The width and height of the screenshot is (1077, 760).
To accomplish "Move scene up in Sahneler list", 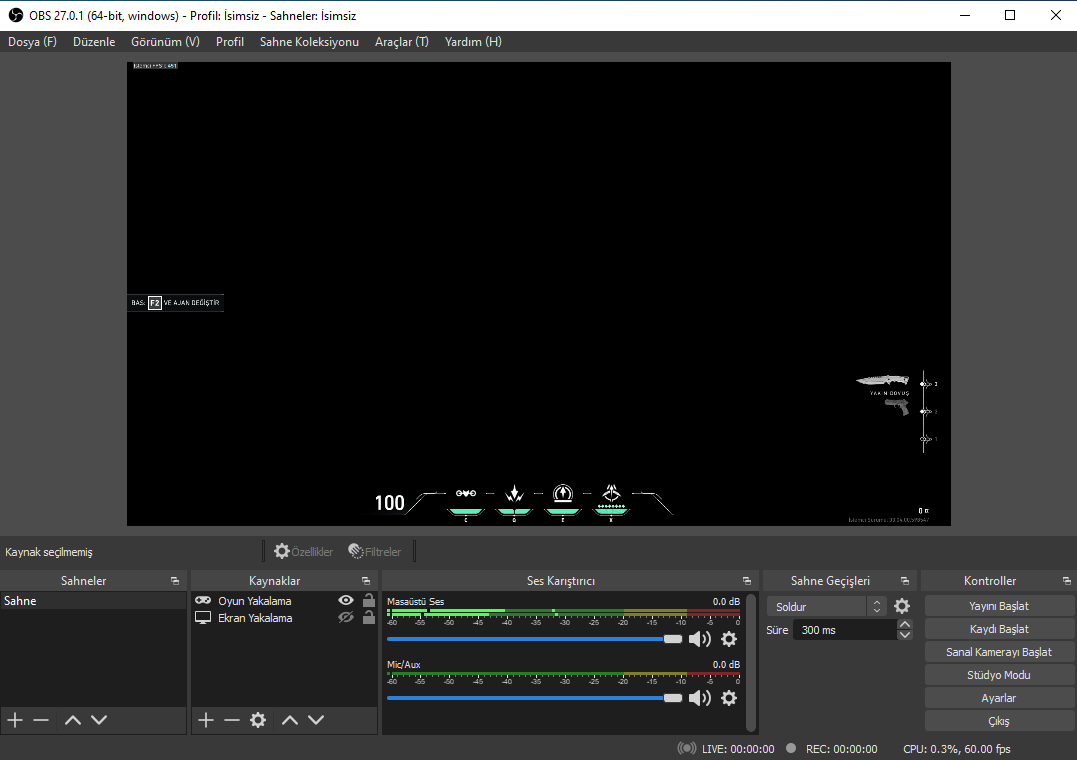I will [73, 720].
